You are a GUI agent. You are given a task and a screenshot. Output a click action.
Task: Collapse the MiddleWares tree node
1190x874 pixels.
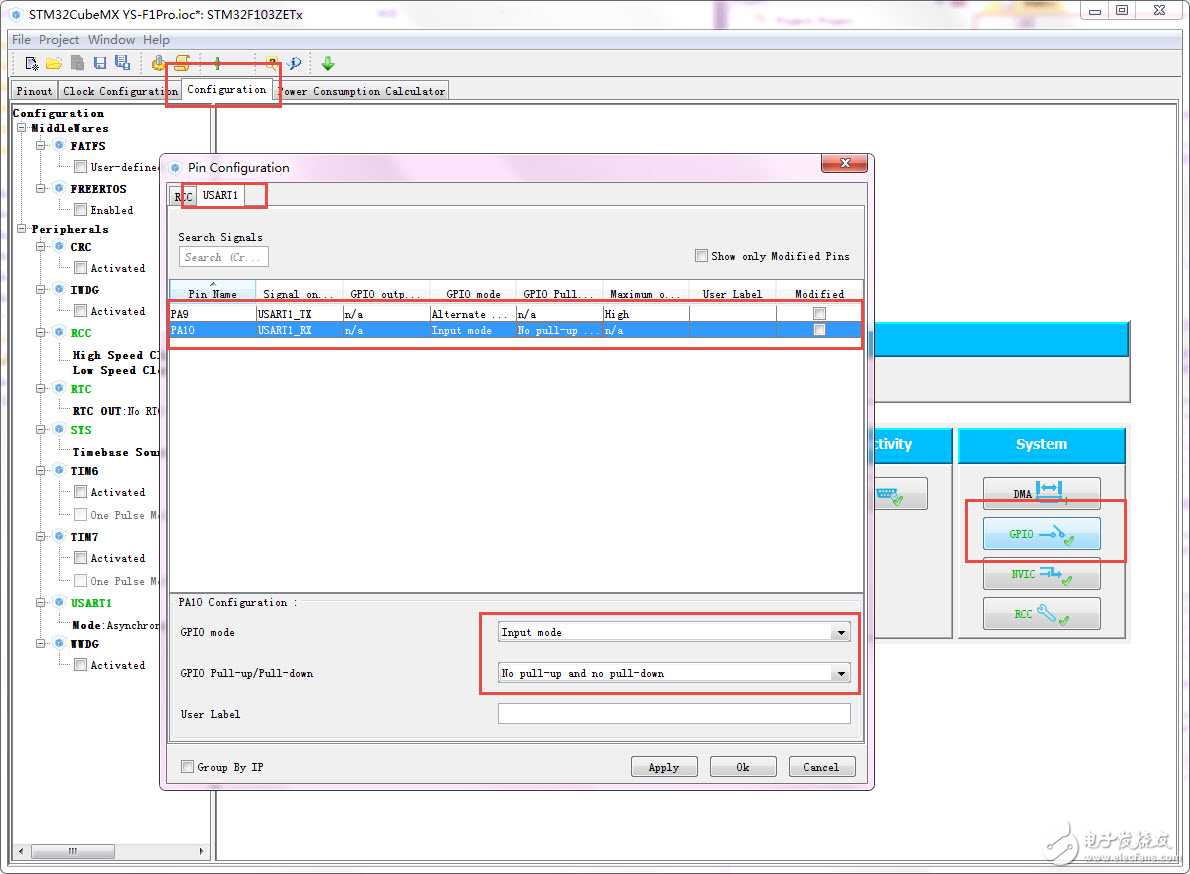(22, 127)
